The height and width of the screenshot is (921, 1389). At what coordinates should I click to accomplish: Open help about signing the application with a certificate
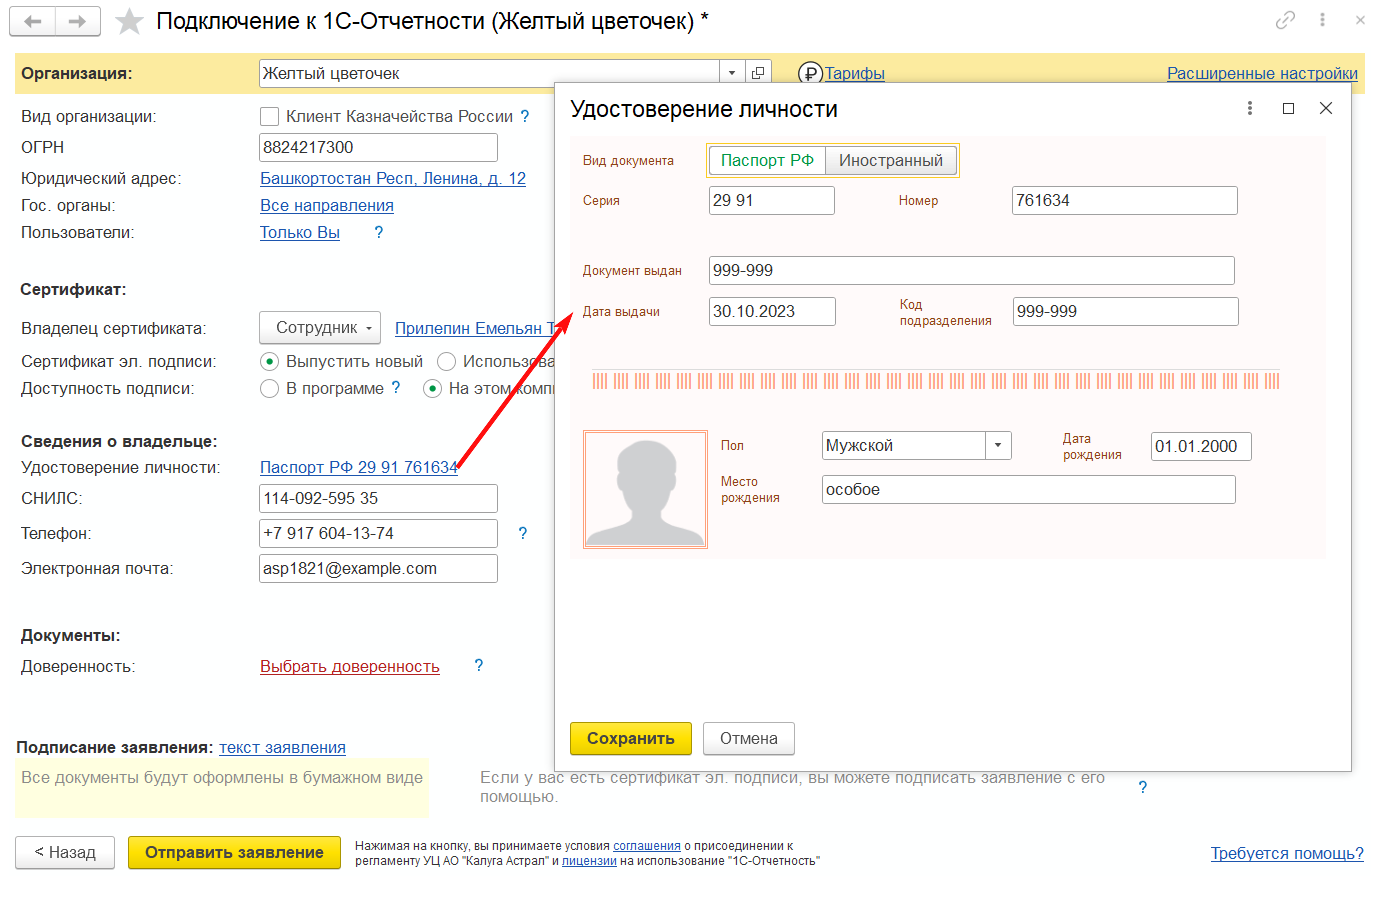point(1143,787)
